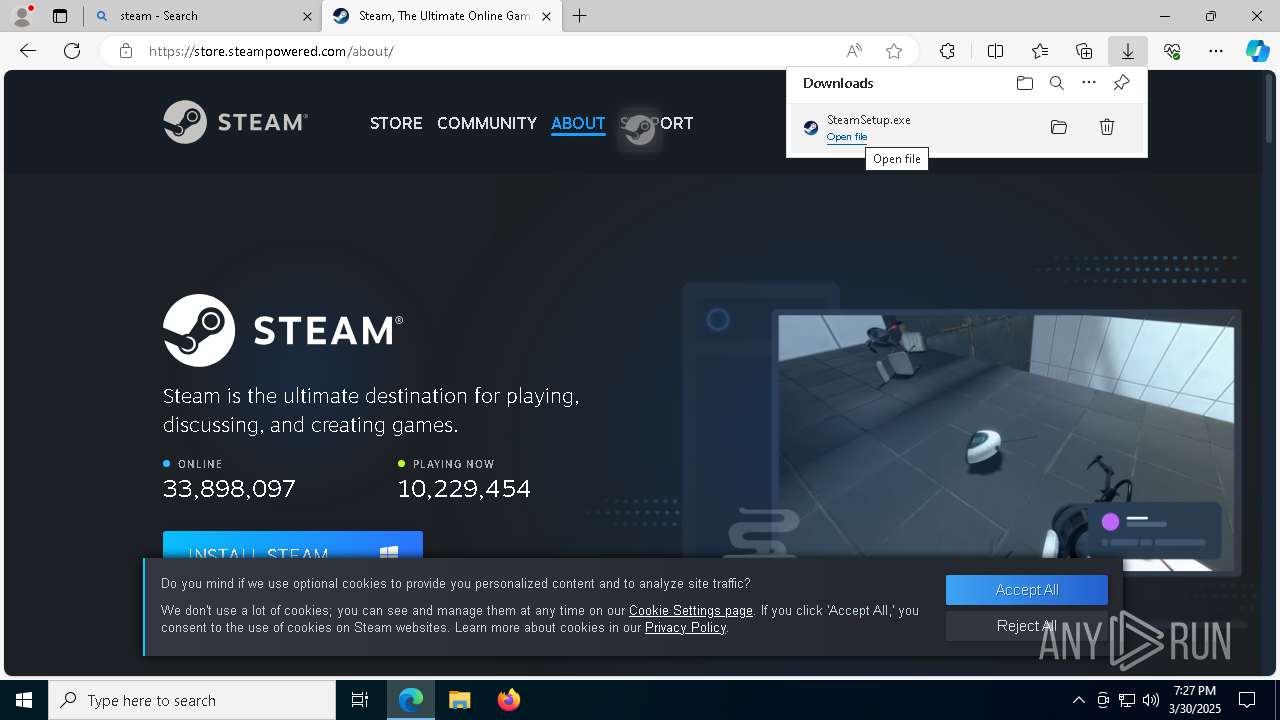1280x720 pixels.
Task: Activate Read aloud icon in address bar
Action: tap(854, 51)
